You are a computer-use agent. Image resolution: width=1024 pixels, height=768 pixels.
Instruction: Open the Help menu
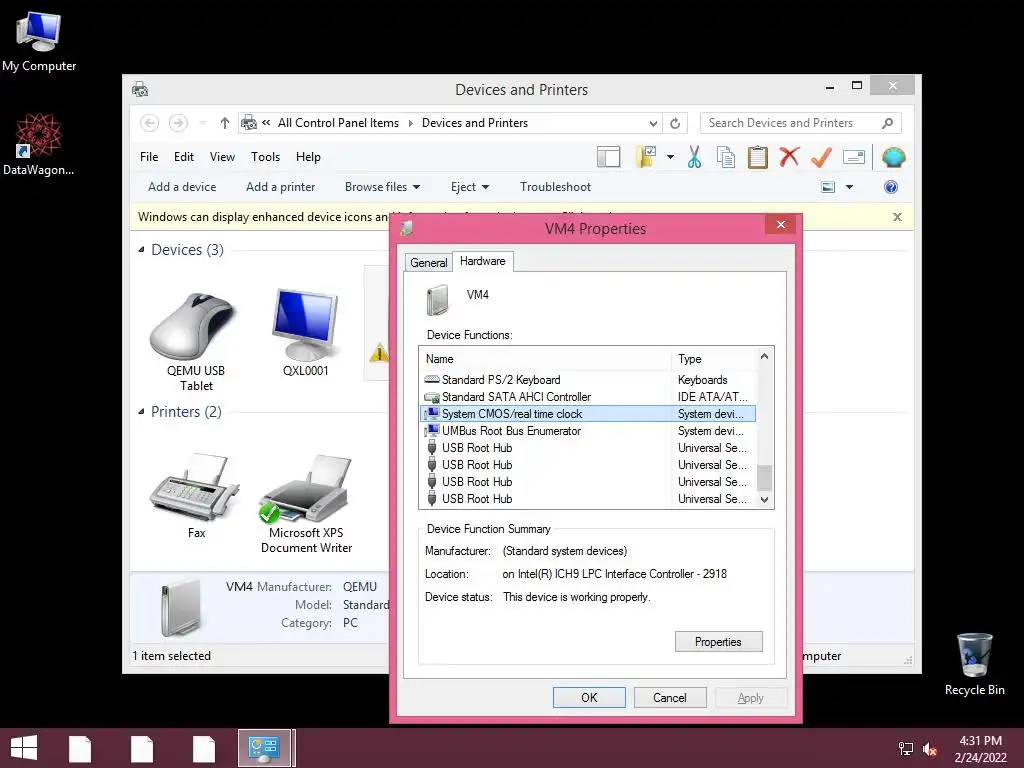point(308,157)
